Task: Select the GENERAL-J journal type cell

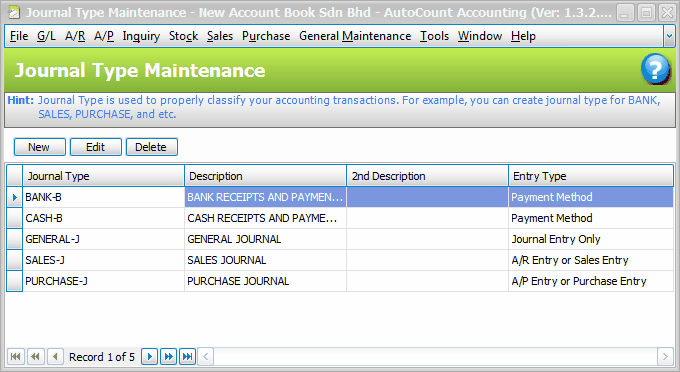Action: tap(103, 239)
